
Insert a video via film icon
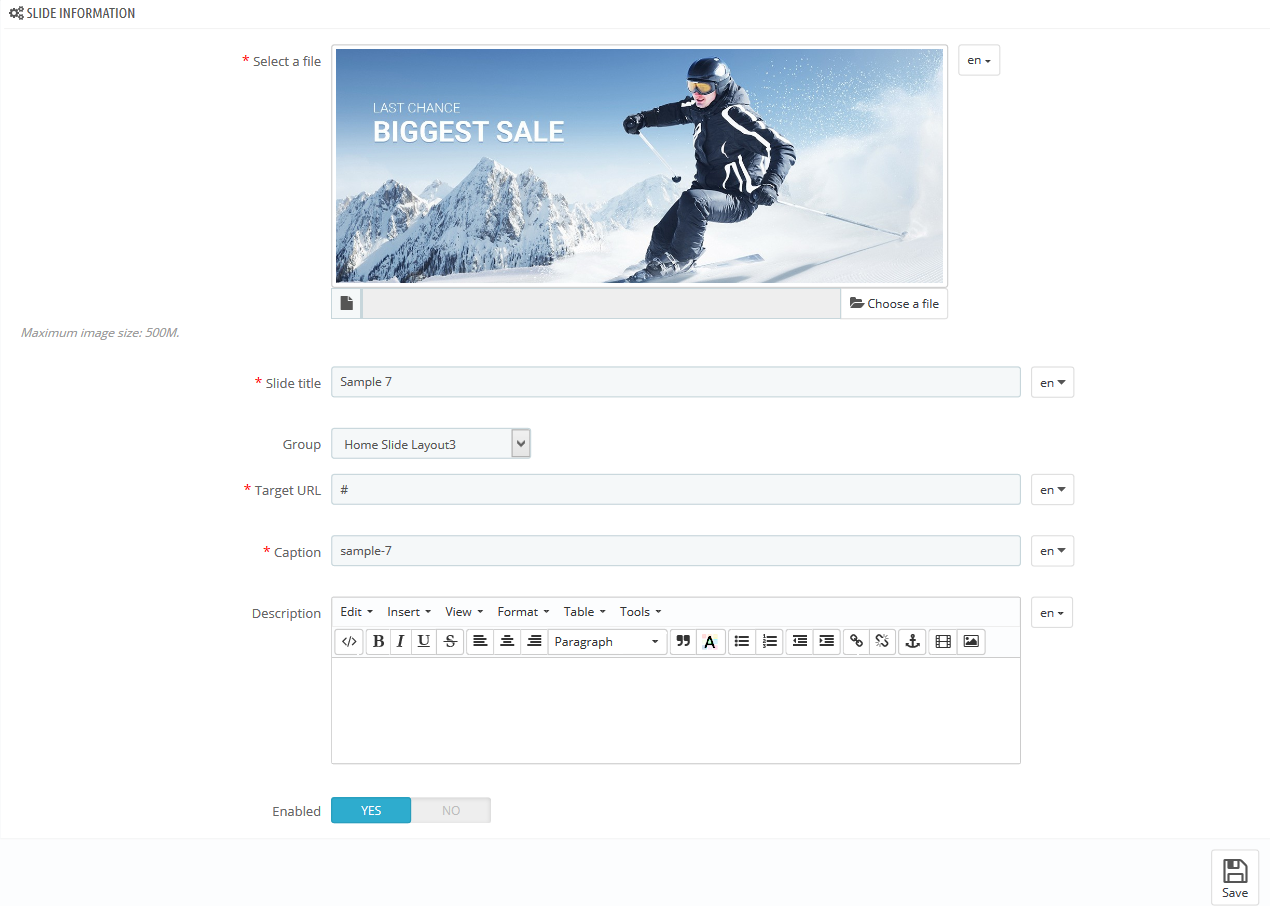943,642
